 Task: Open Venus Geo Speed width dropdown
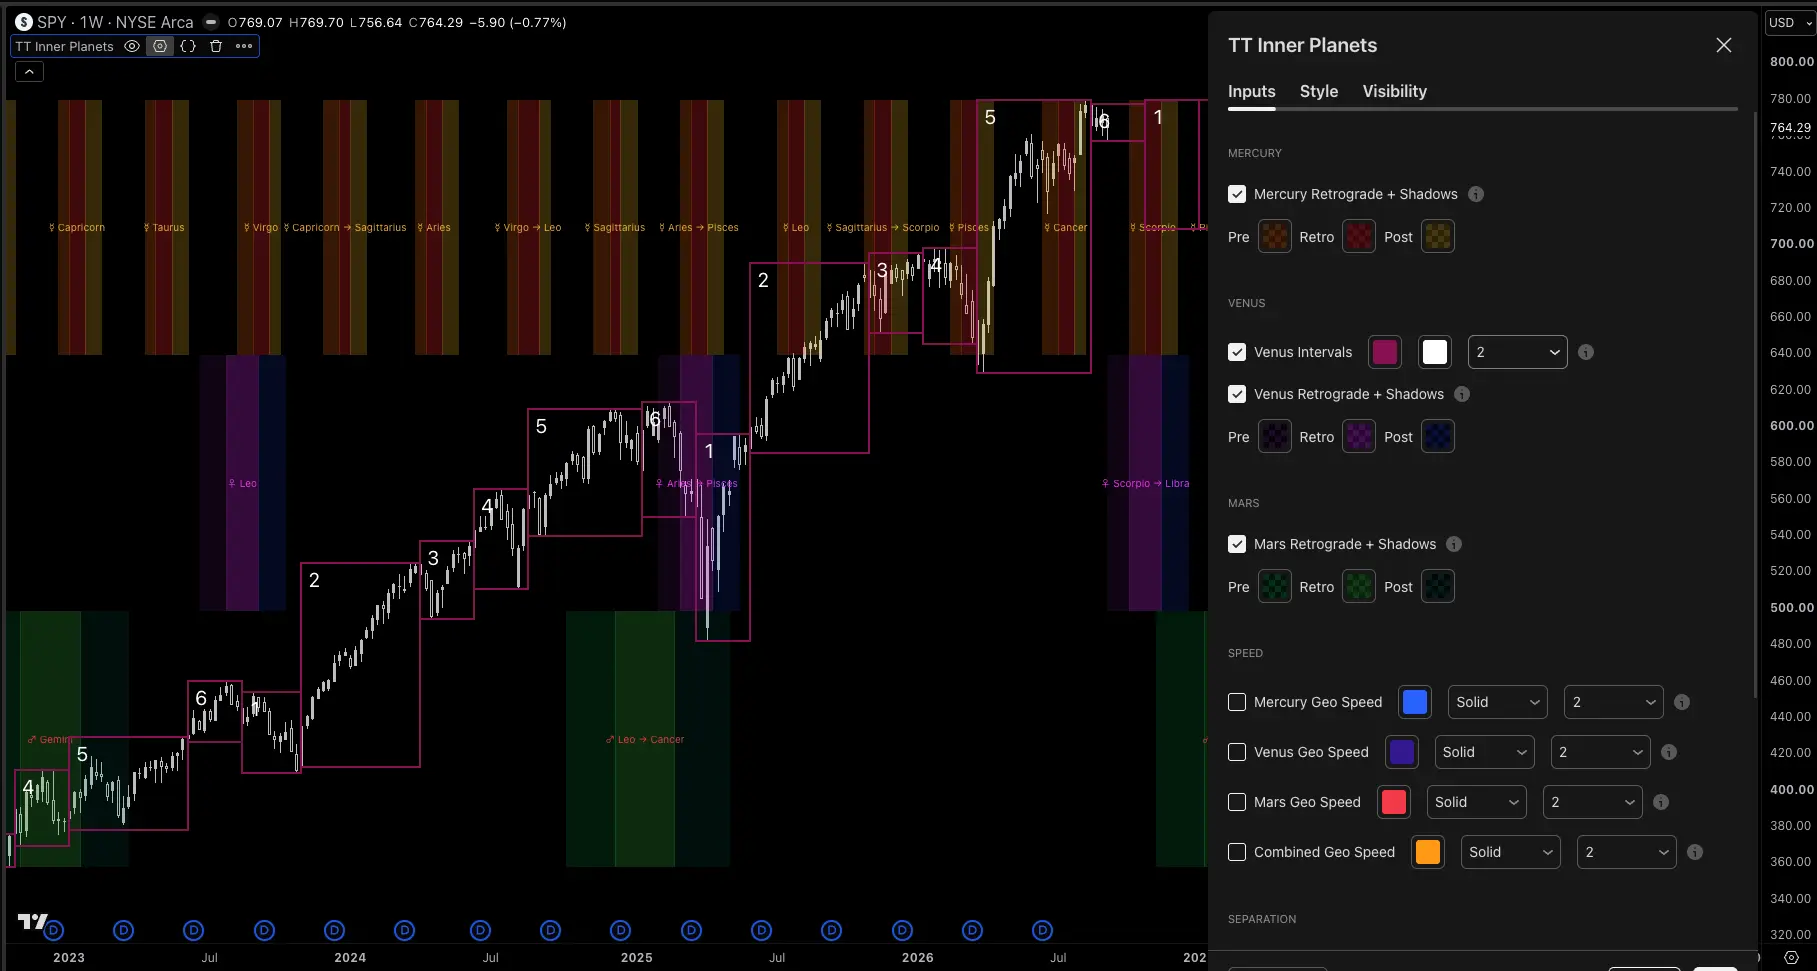pyautogui.click(x=1600, y=752)
